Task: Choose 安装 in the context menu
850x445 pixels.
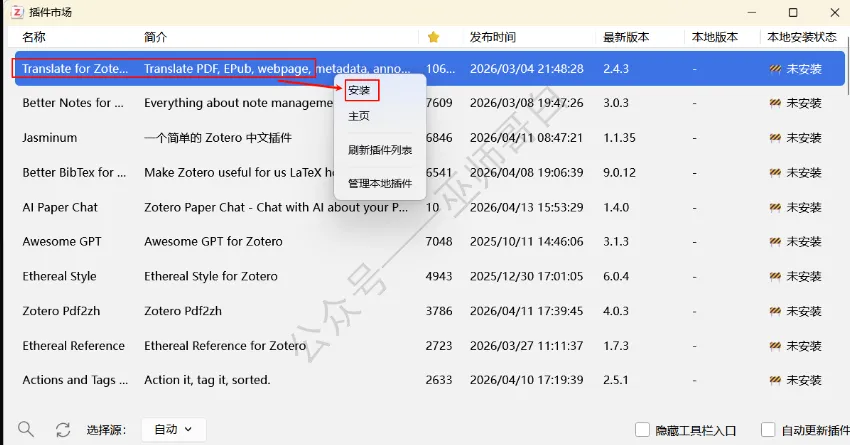Action: coord(359,91)
